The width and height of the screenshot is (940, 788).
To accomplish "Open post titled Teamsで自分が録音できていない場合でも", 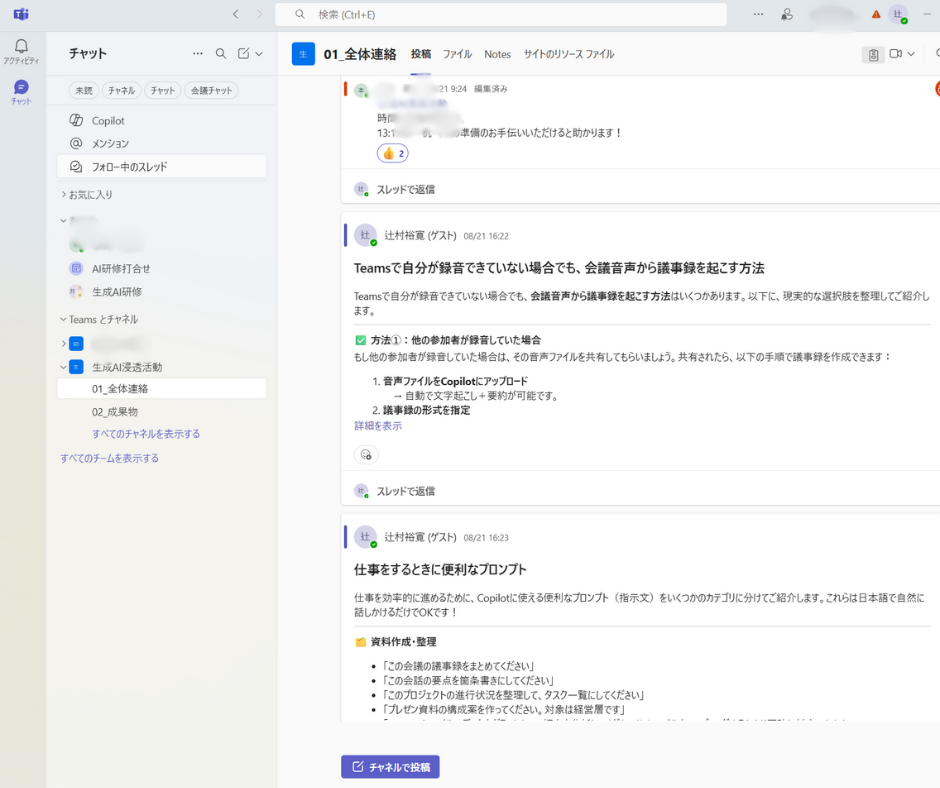I will click(559, 268).
